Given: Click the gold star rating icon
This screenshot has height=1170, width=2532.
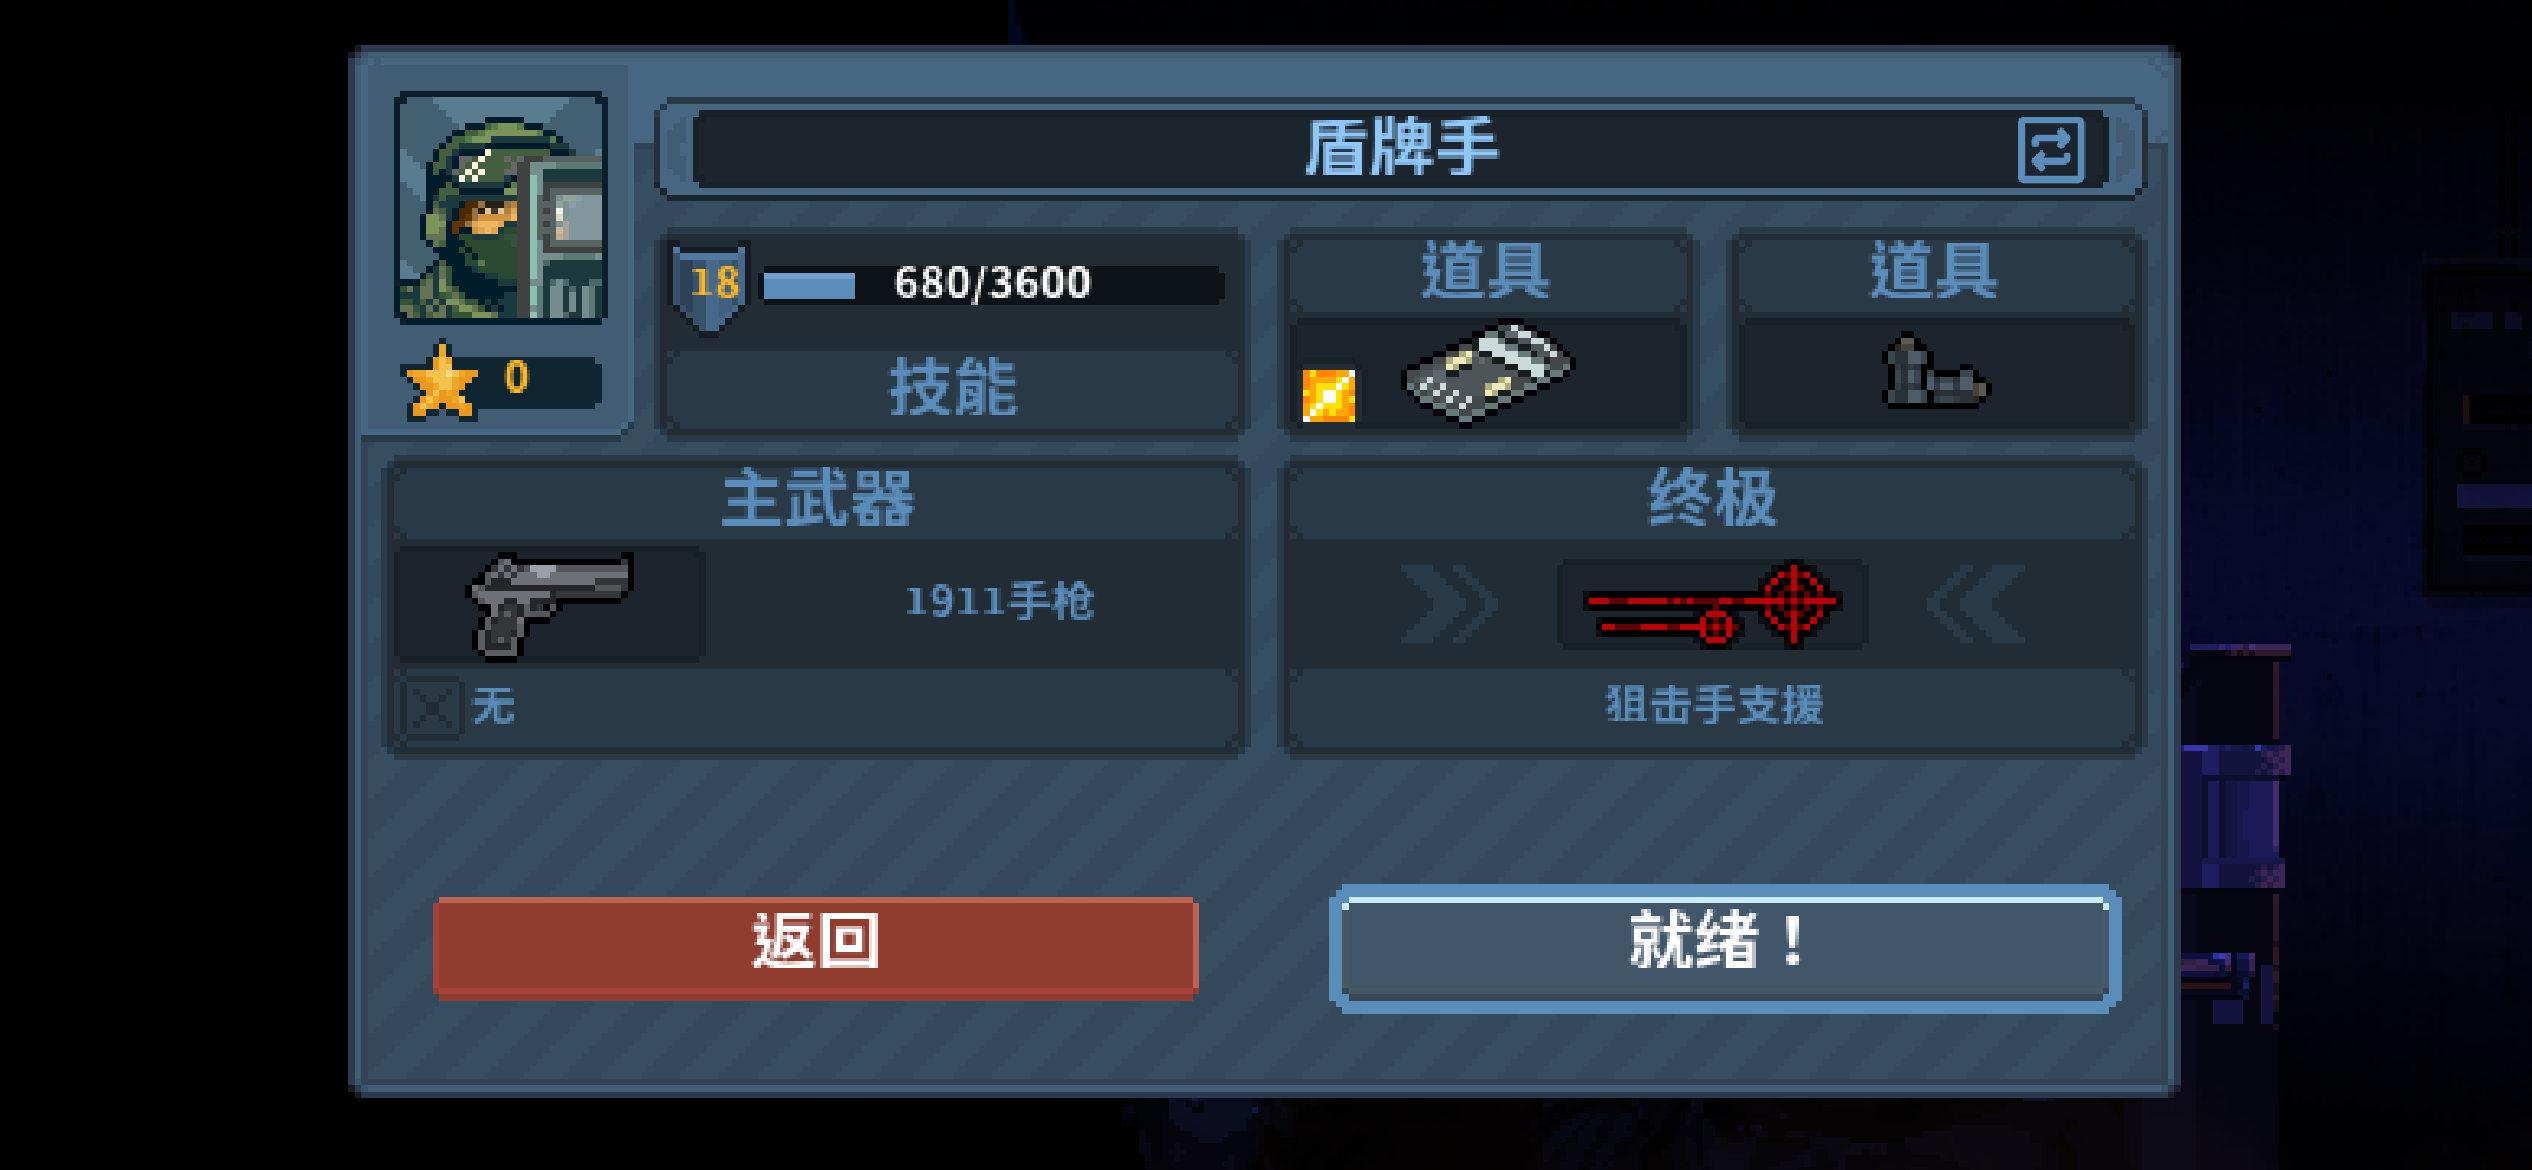Looking at the screenshot, I should tap(440, 381).
